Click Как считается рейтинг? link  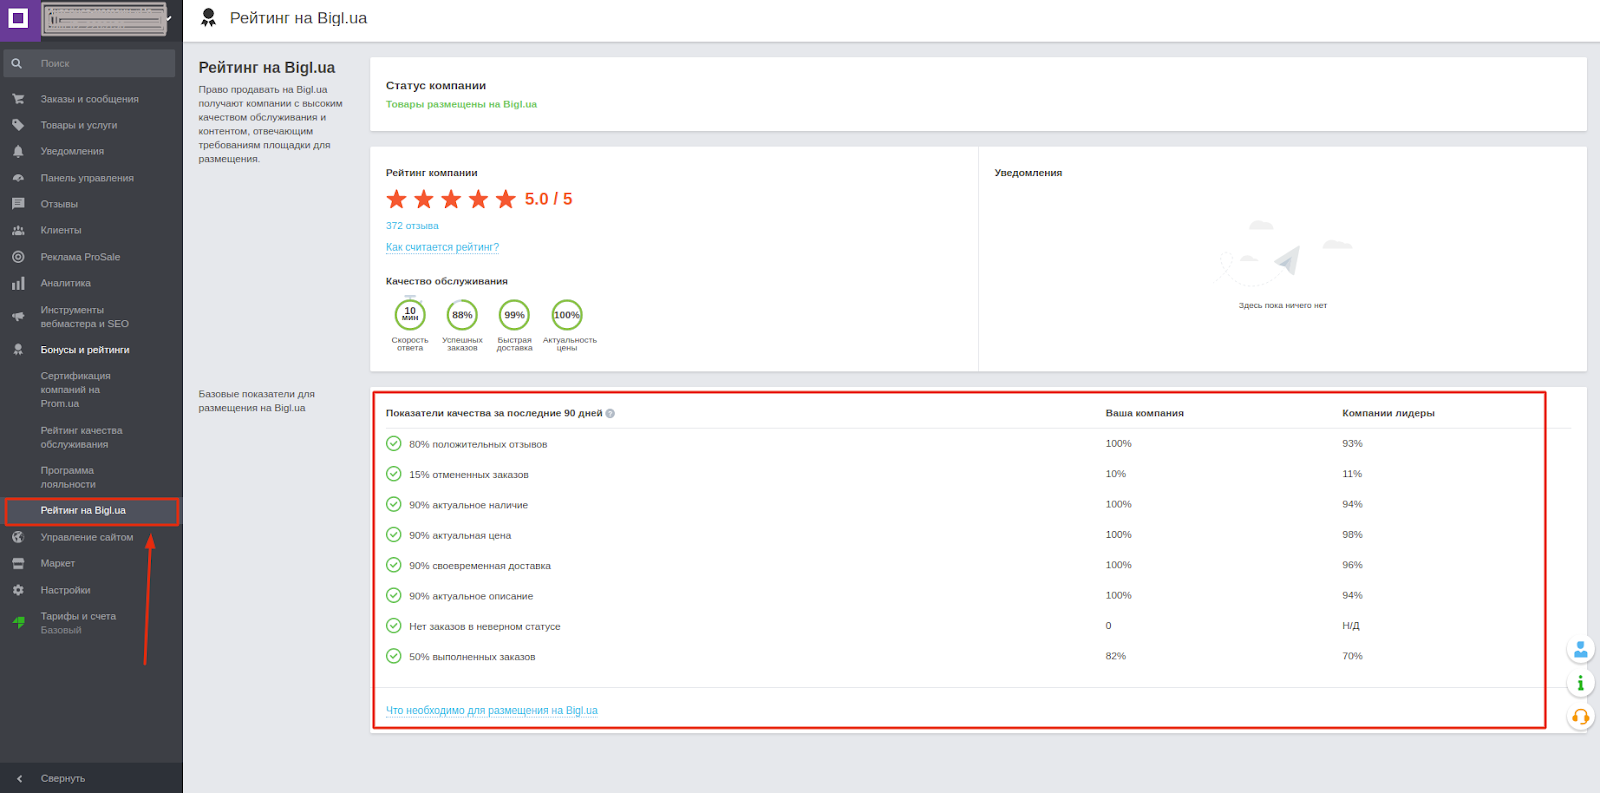(442, 247)
